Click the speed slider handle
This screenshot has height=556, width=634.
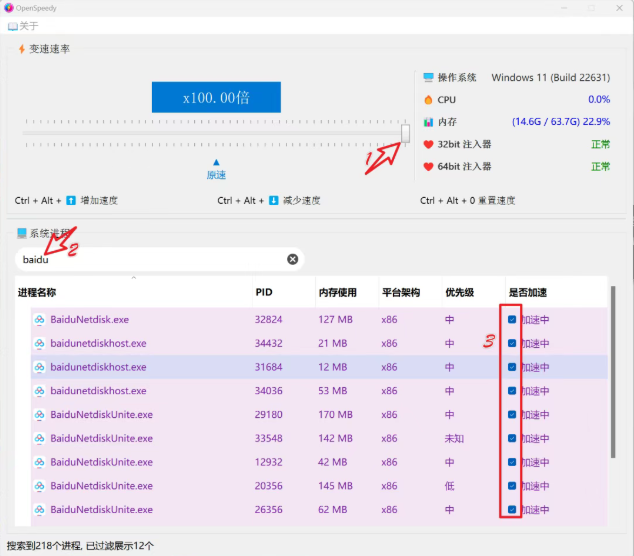coord(405,133)
